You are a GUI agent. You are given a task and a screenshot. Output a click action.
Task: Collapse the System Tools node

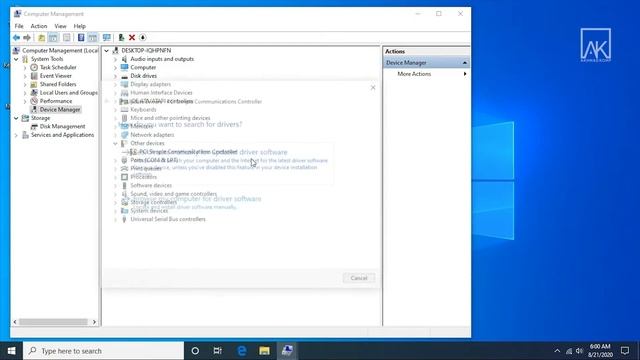[x=16, y=59]
